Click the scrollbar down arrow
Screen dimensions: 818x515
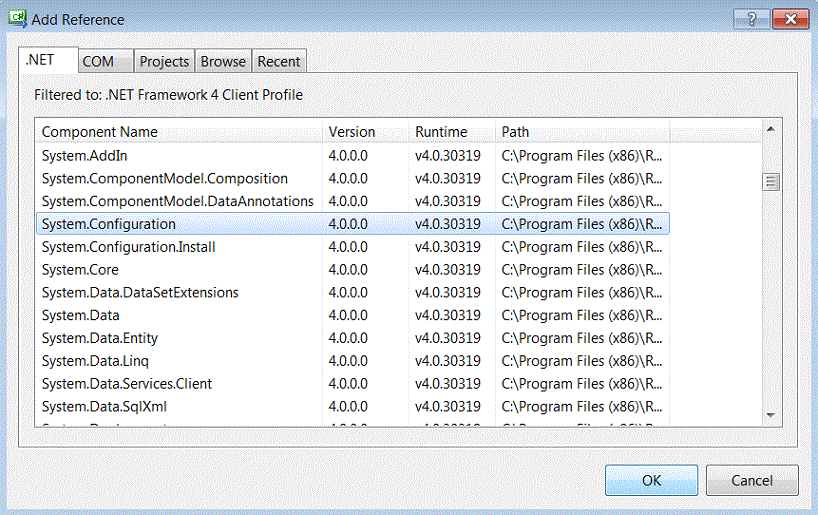(771, 415)
